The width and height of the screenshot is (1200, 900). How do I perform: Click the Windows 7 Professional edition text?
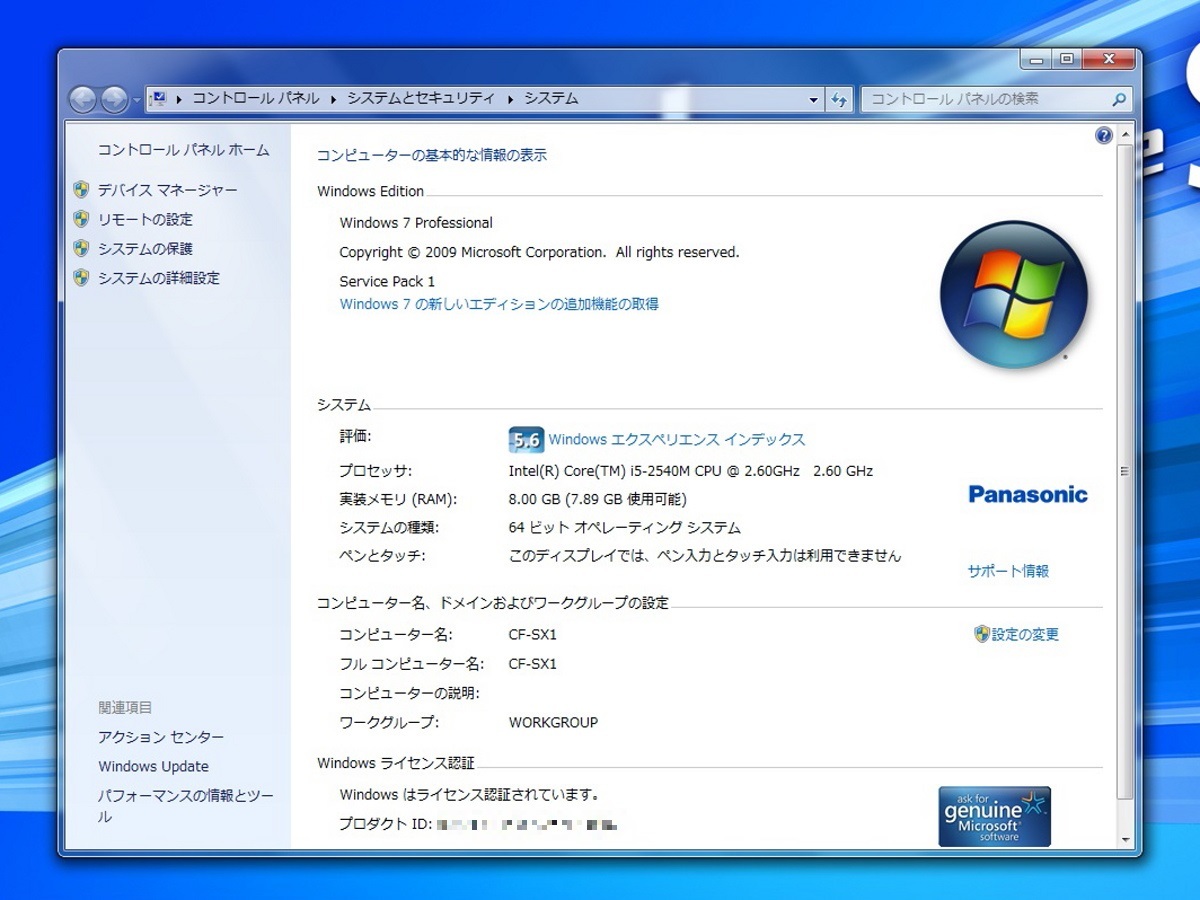(416, 223)
